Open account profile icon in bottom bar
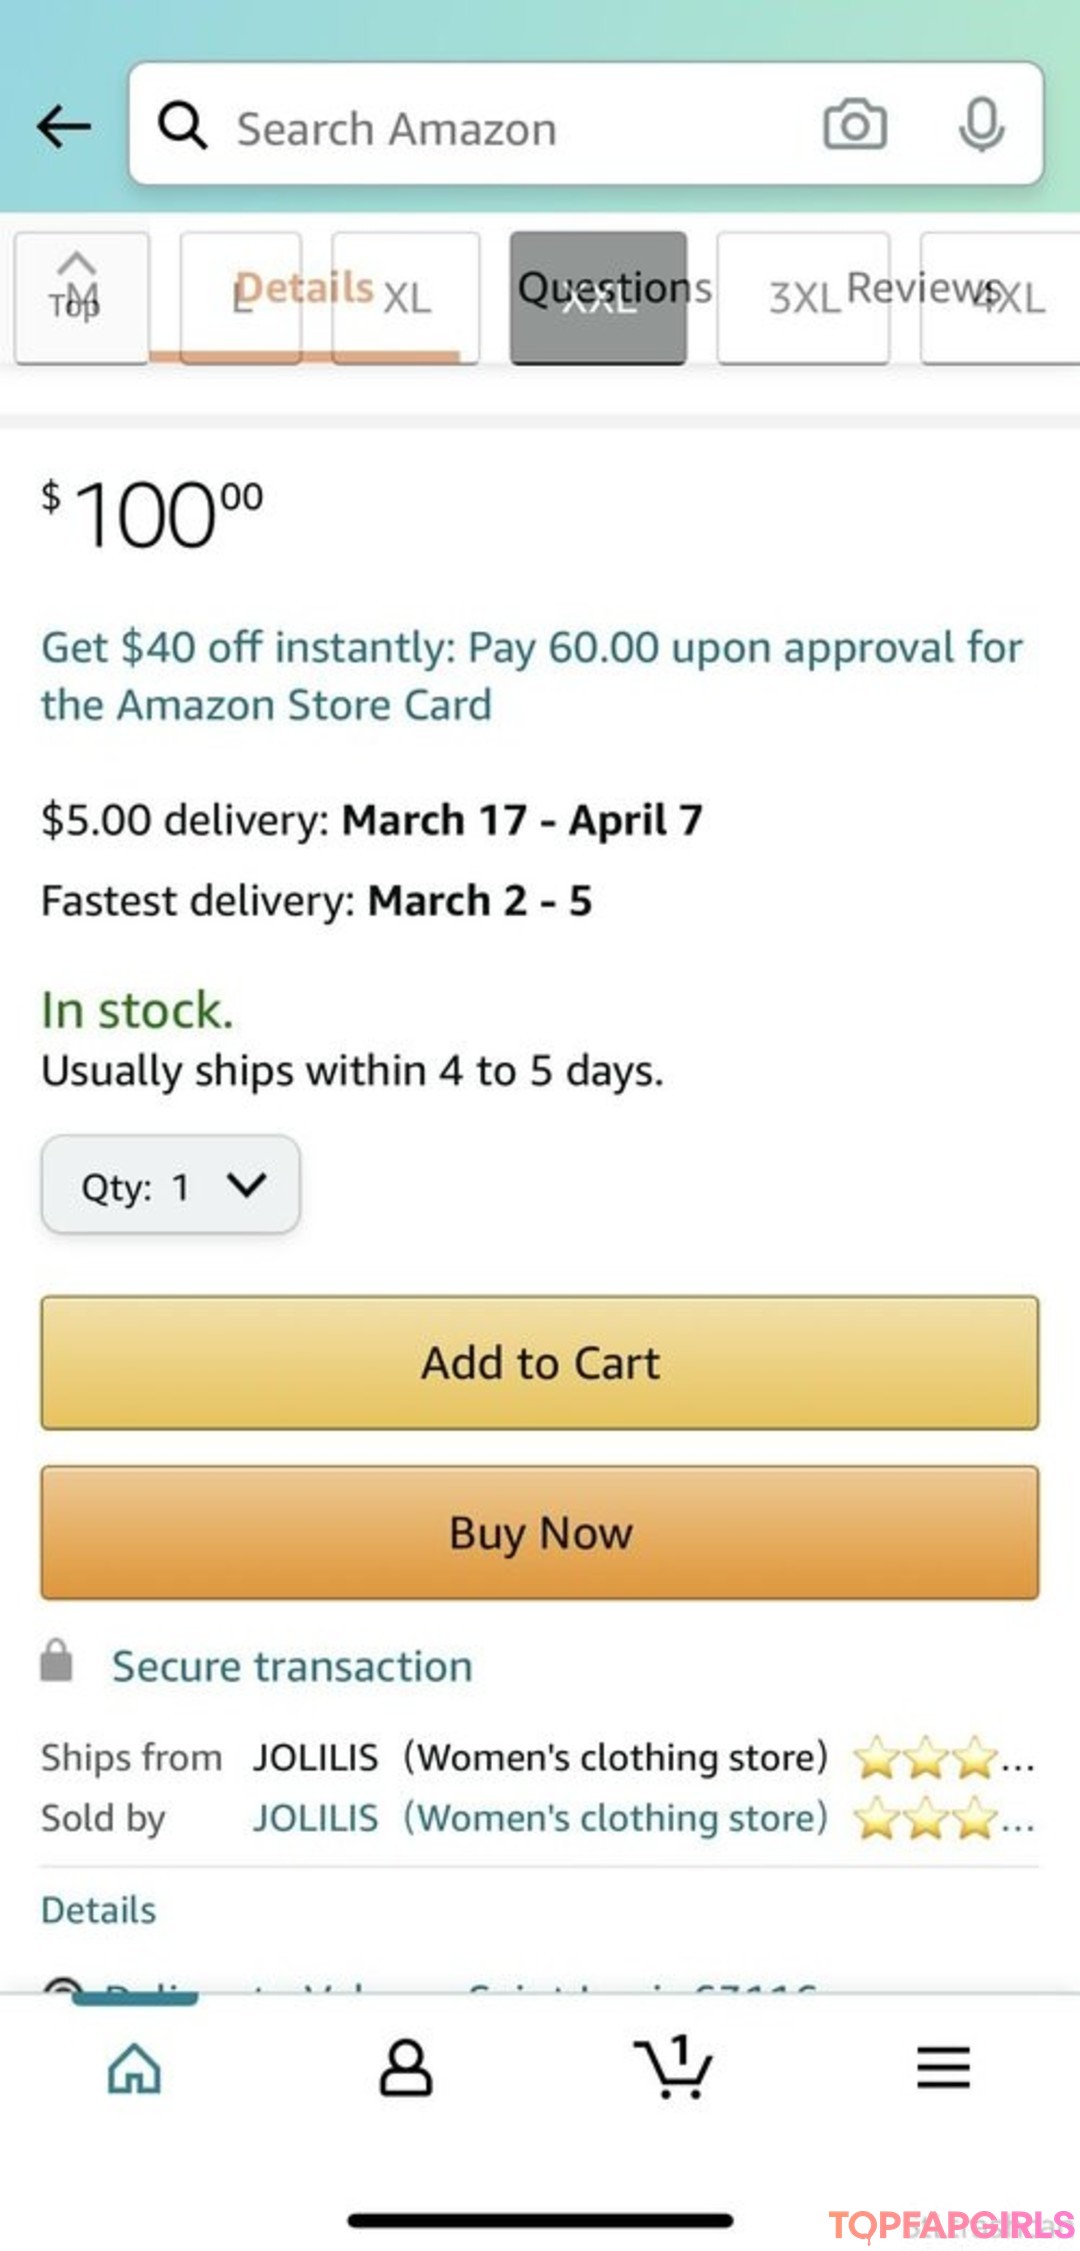 tap(405, 2067)
